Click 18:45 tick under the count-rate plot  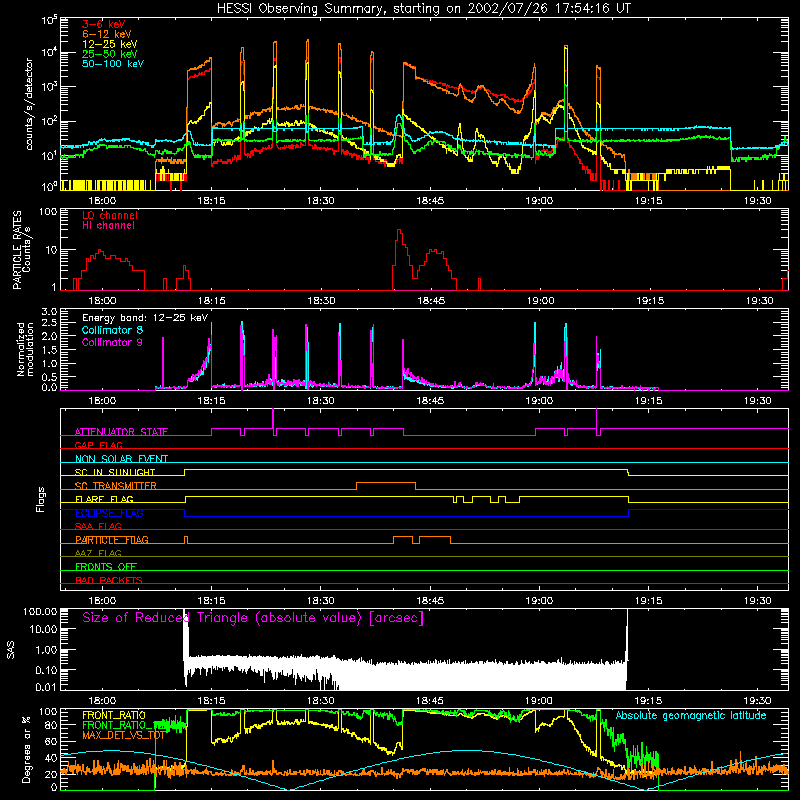[x=430, y=201]
